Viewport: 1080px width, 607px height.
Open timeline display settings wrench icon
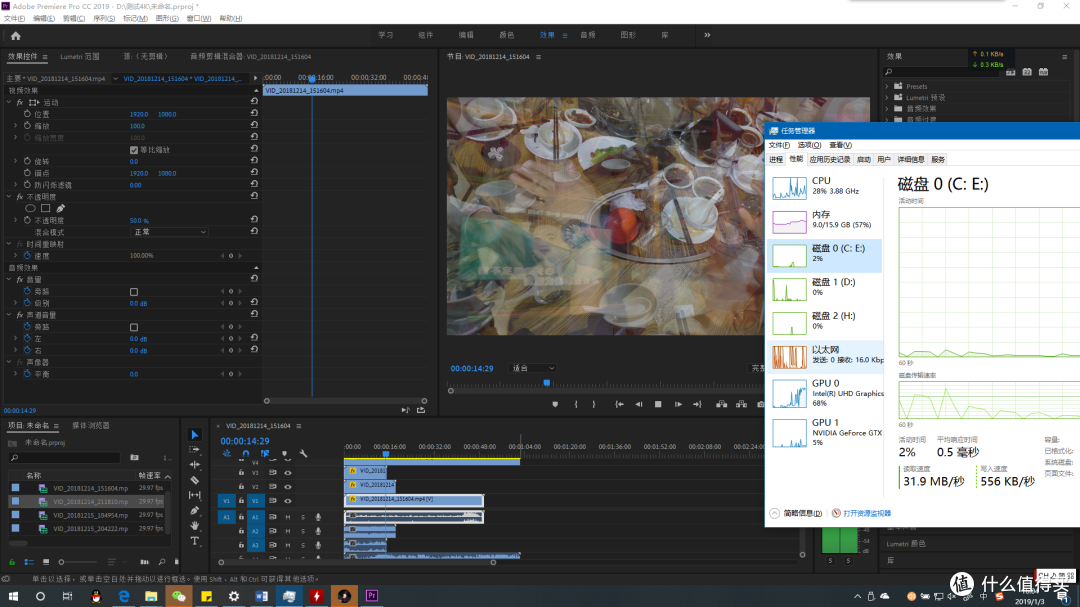[x=303, y=453]
